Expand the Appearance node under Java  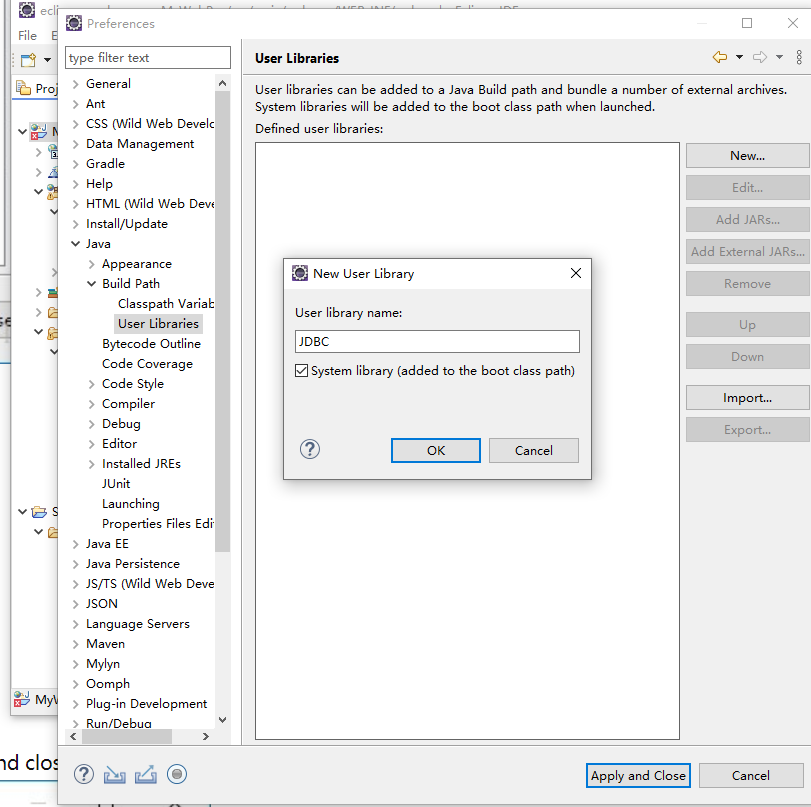pos(92,264)
